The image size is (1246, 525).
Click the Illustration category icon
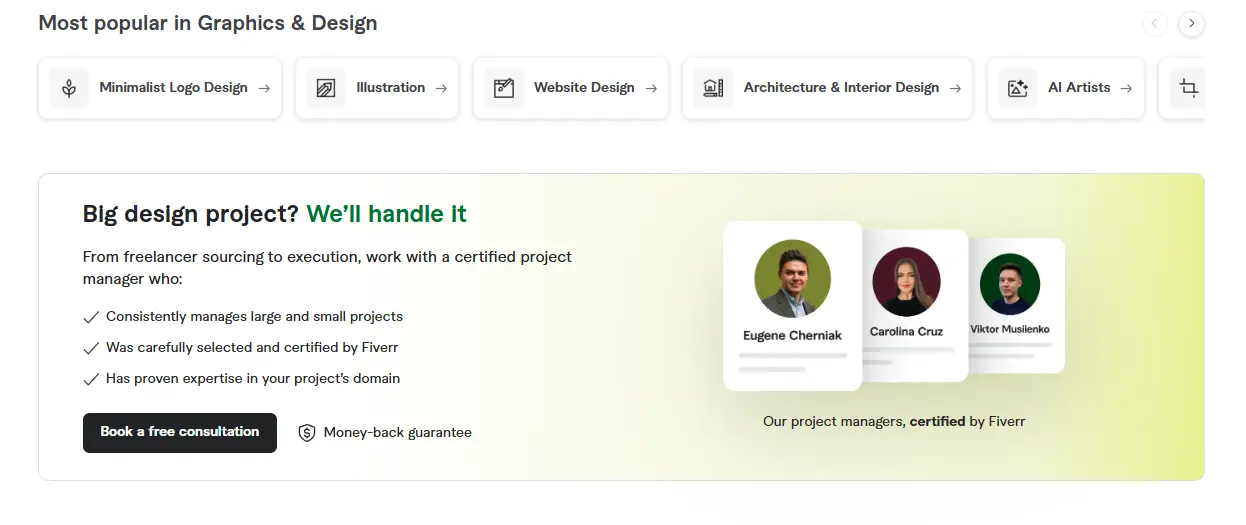(325, 88)
